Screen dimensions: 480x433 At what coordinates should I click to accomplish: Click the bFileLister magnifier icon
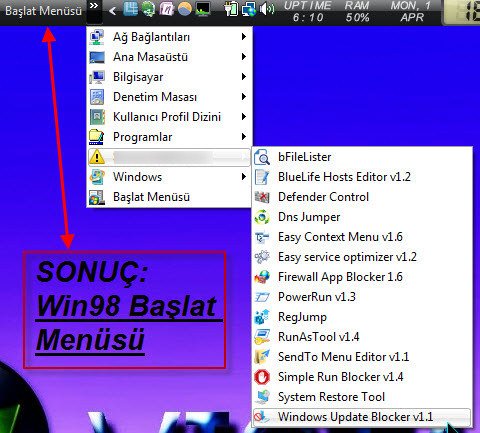pyautogui.click(x=262, y=157)
